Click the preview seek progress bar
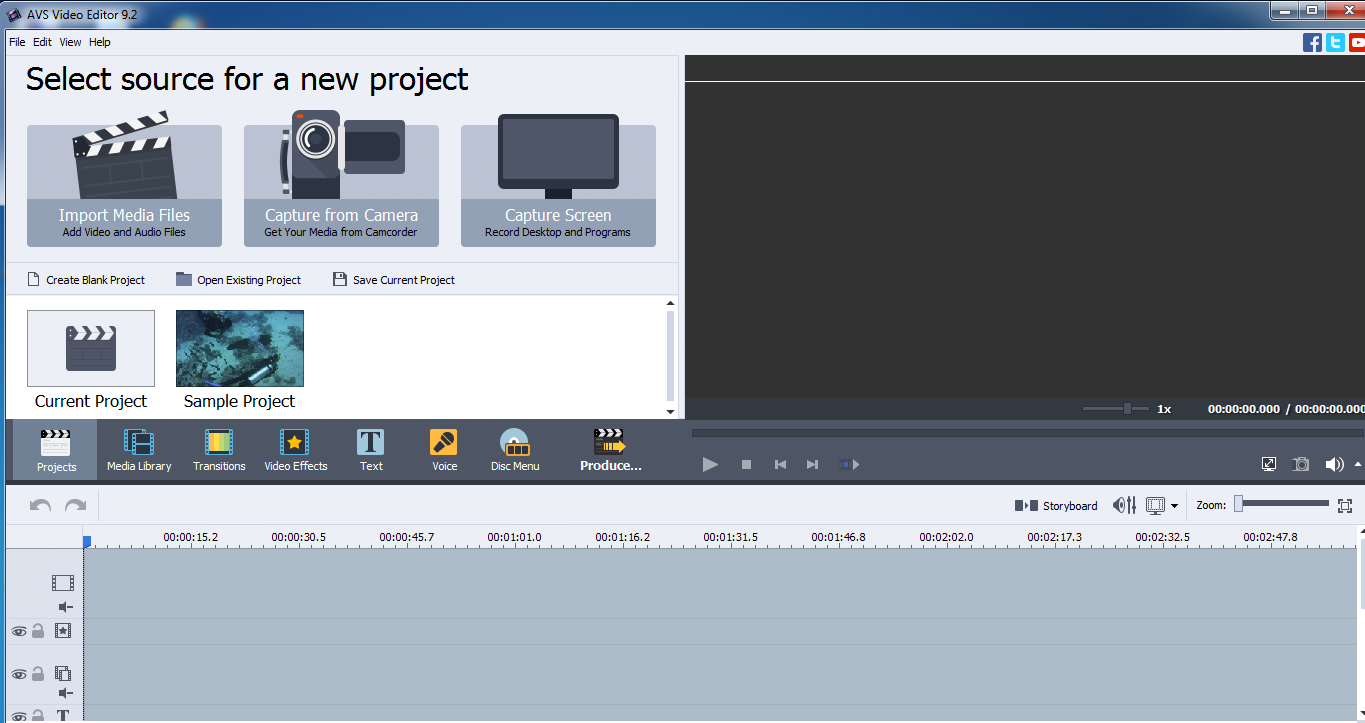This screenshot has width=1365, height=723. [1028, 433]
